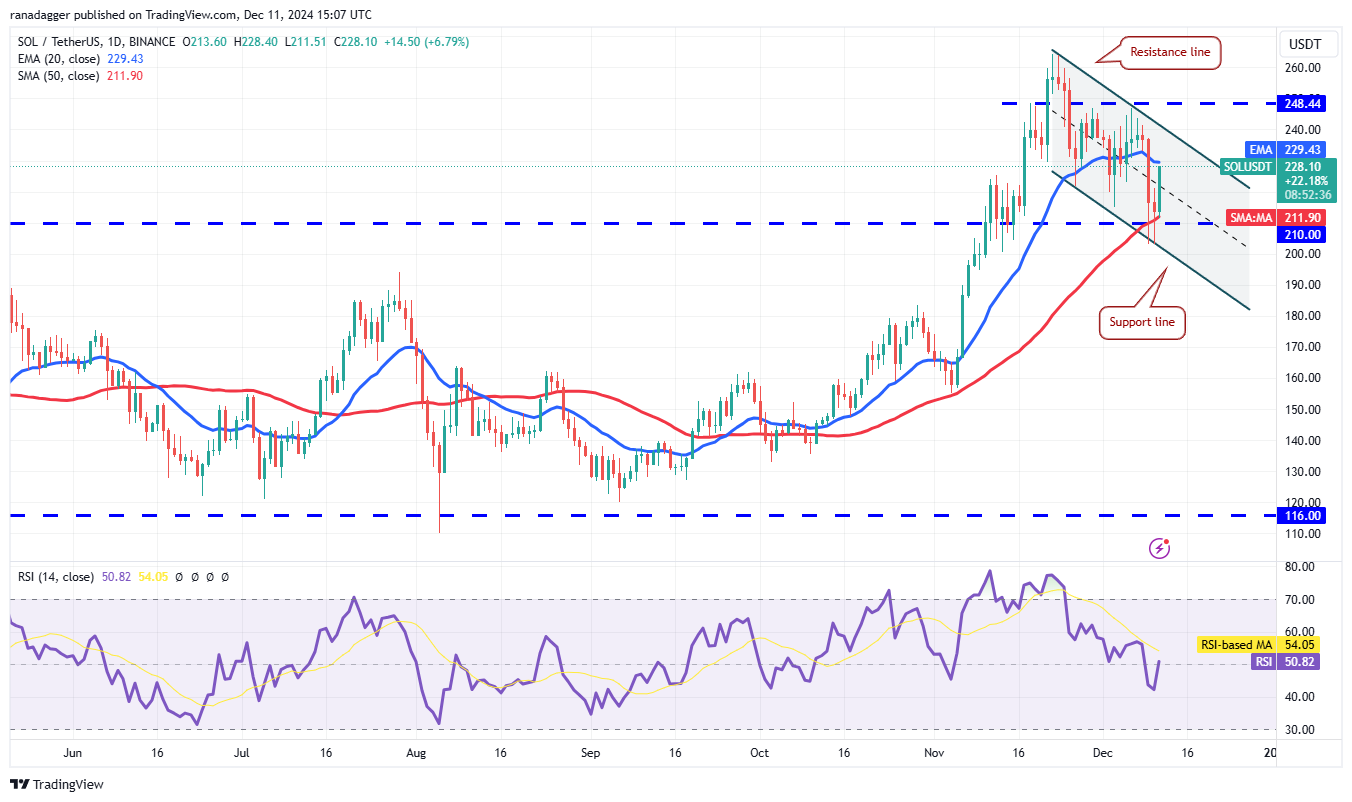Click the Oct date label

(760, 753)
